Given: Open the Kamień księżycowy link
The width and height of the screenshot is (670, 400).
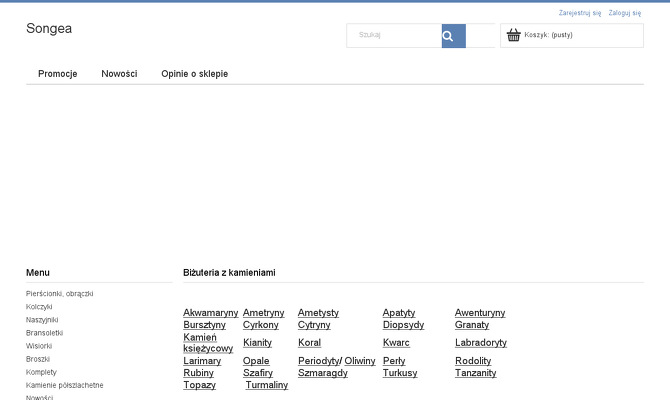Looking at the screenshot, I should pos(208,343).
